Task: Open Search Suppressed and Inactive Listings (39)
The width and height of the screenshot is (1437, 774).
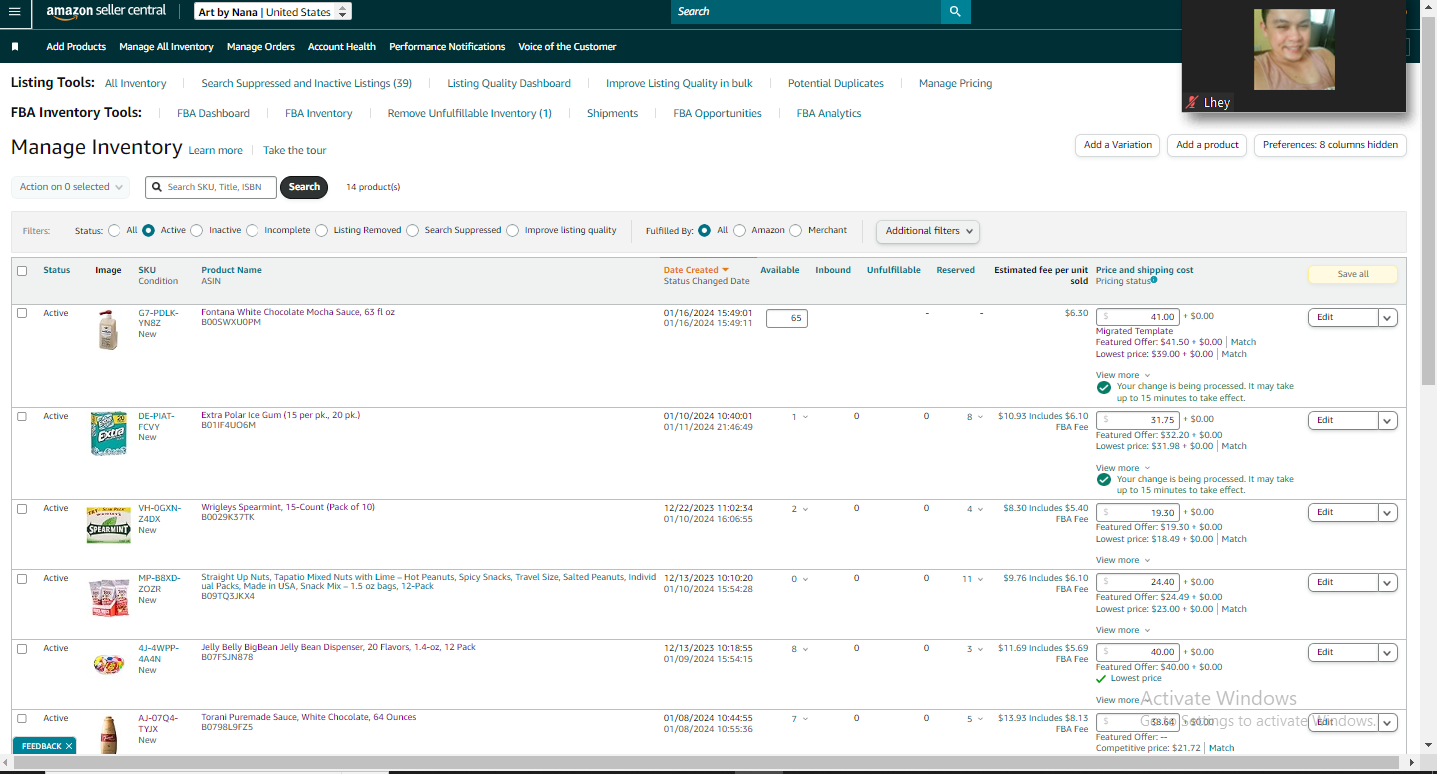Action: pos(307,84)
